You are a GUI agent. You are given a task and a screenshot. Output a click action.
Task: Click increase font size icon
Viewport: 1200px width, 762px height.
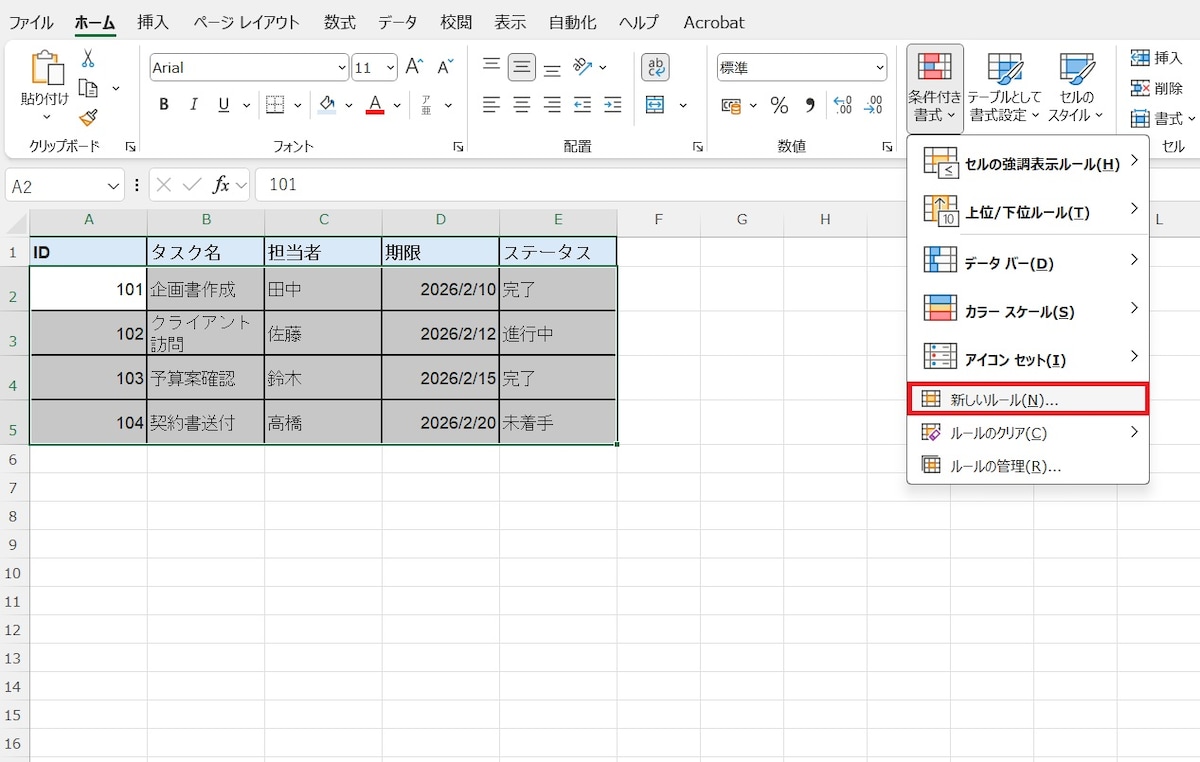414,67
